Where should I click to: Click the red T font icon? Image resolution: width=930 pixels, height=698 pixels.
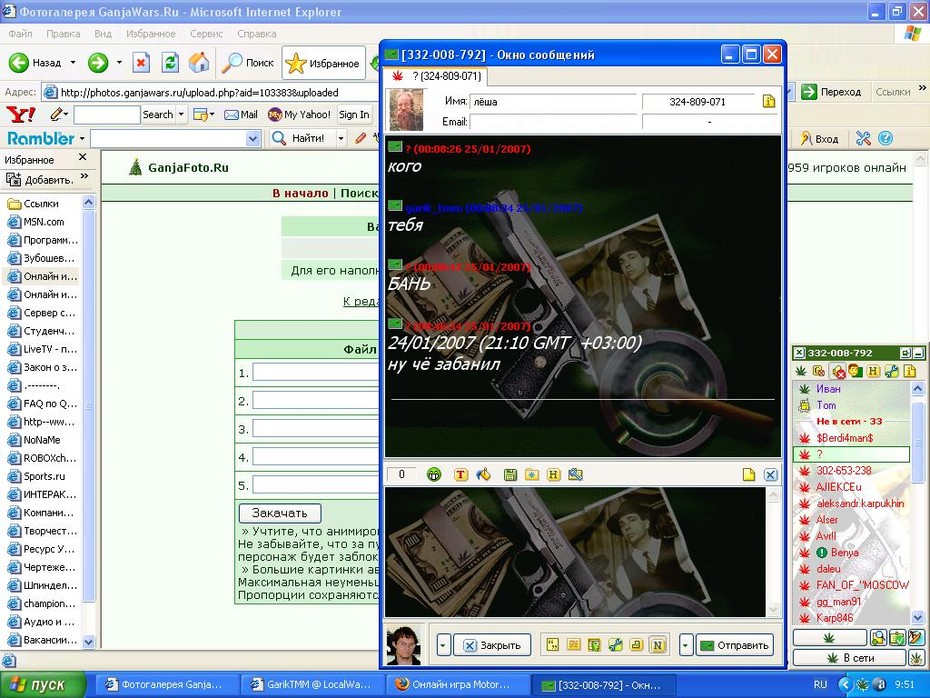click(460, 474)
